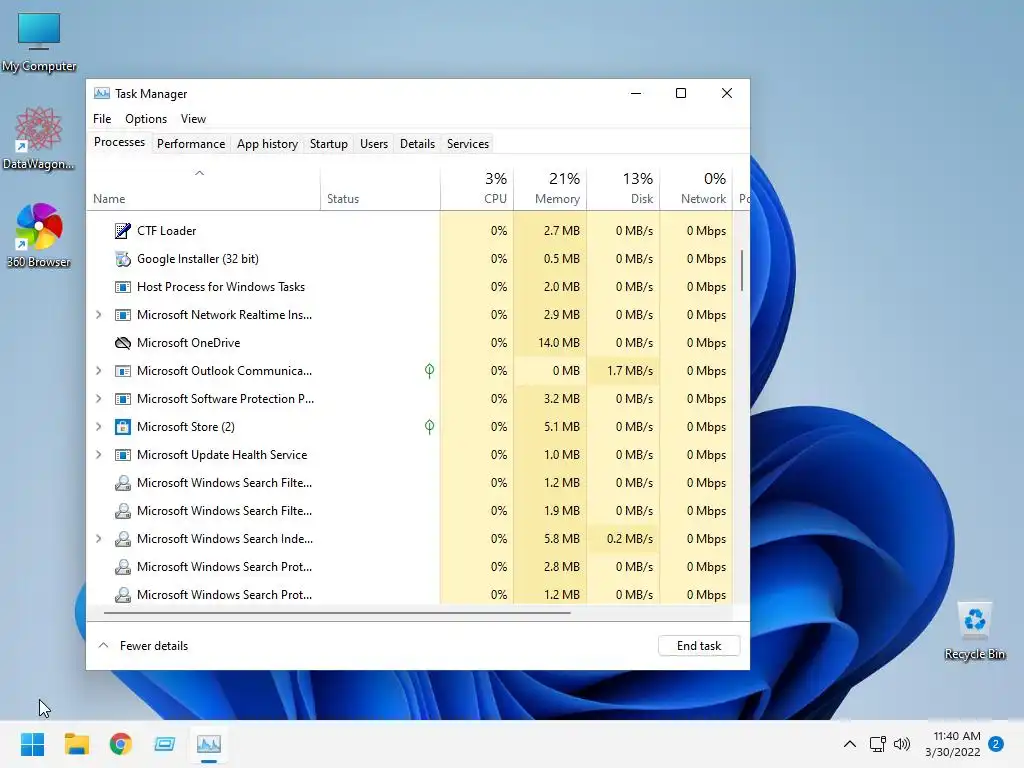Click the Microsoft Store bag icon
The width and height of the screenshot is (1024, 768).
click(123, 426)
